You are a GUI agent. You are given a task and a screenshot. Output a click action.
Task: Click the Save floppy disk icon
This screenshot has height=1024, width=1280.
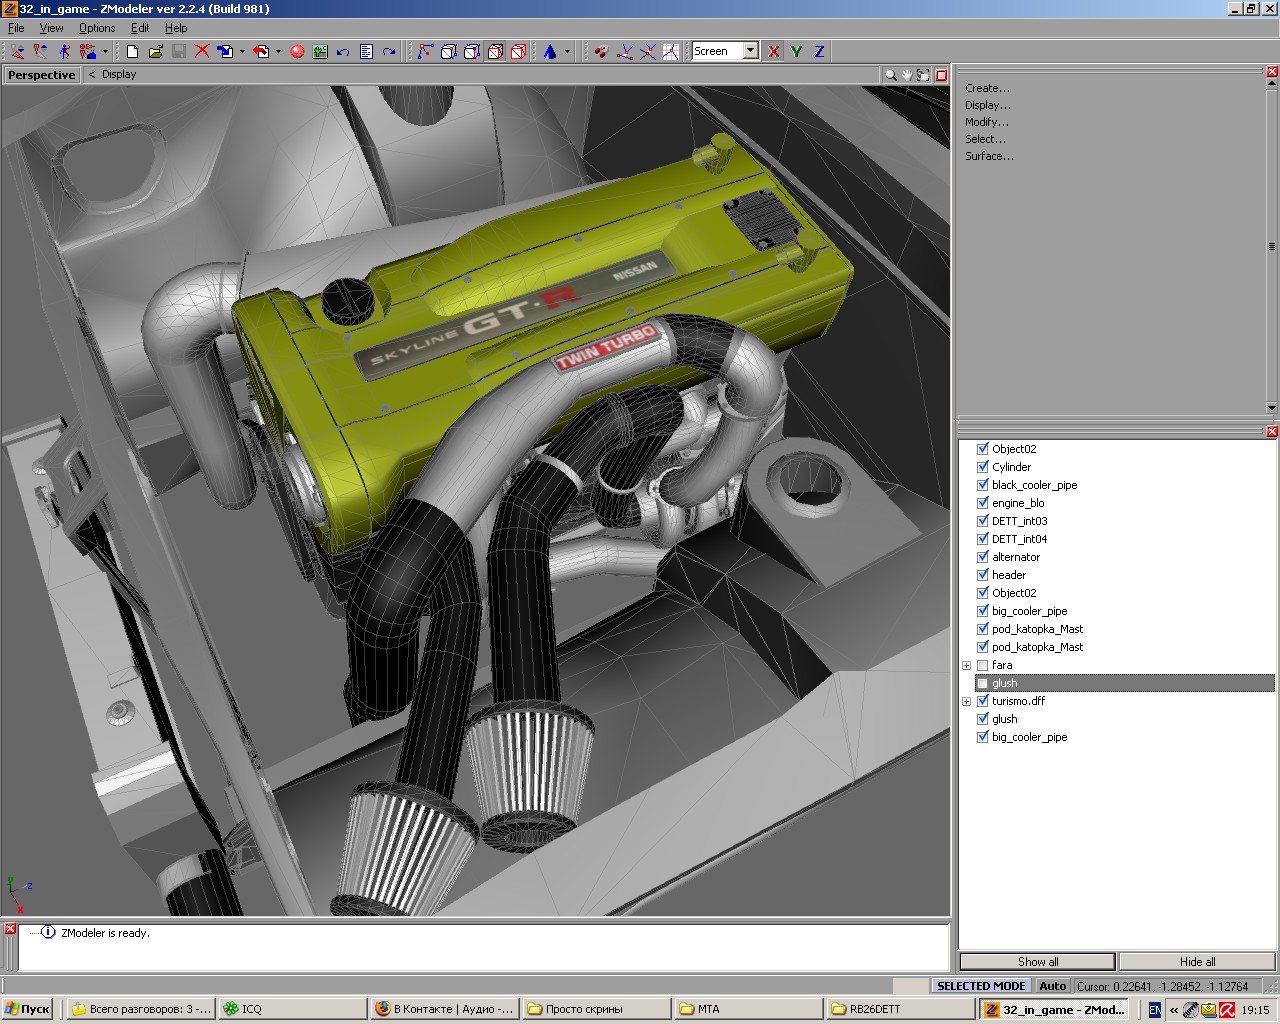point(178,51)
